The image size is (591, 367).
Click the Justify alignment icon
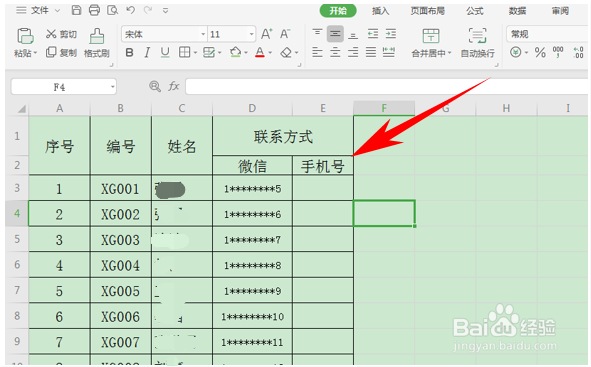pyautogui.click(x=371, y=52)
